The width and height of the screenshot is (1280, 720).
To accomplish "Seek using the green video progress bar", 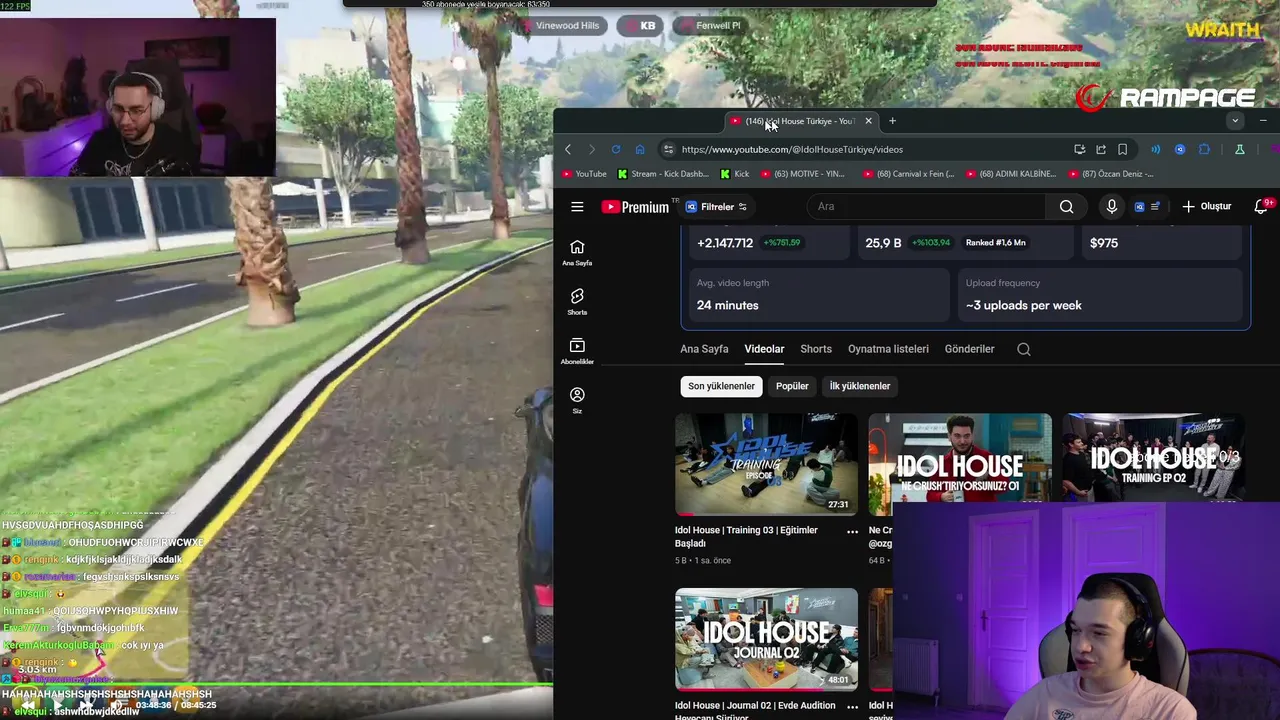I will coord(276,685).
